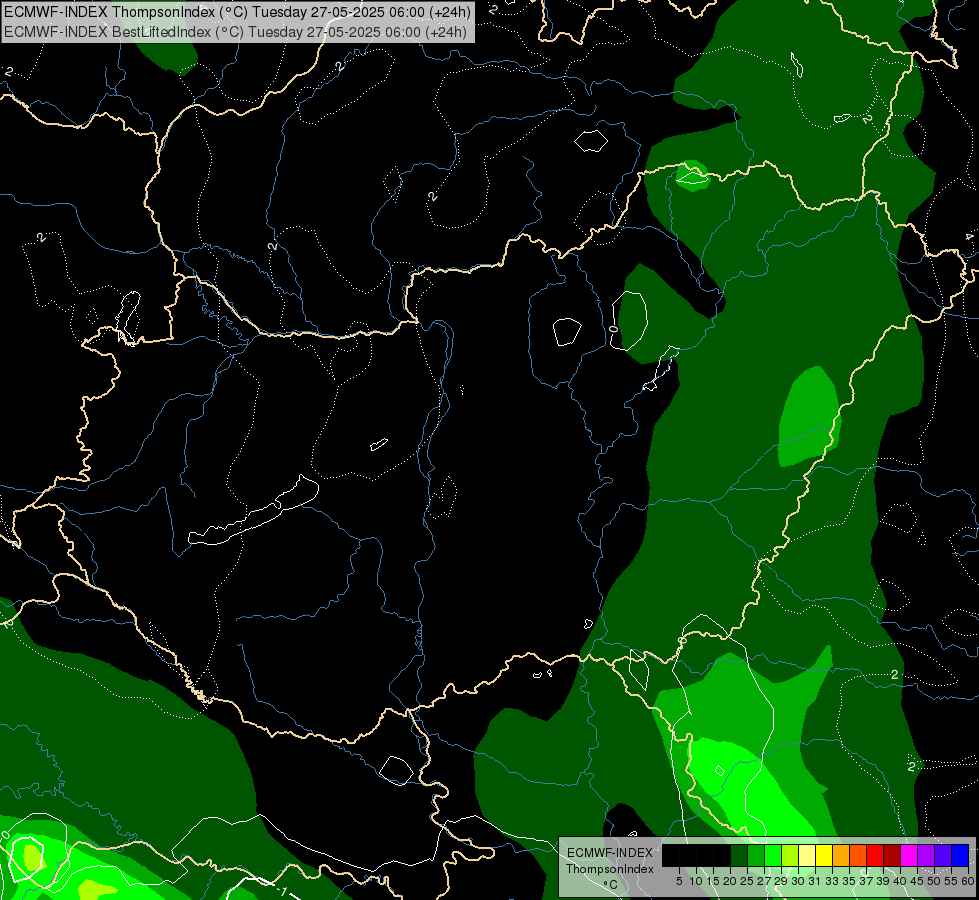Click the legend tick value 10

coord(696,881)
